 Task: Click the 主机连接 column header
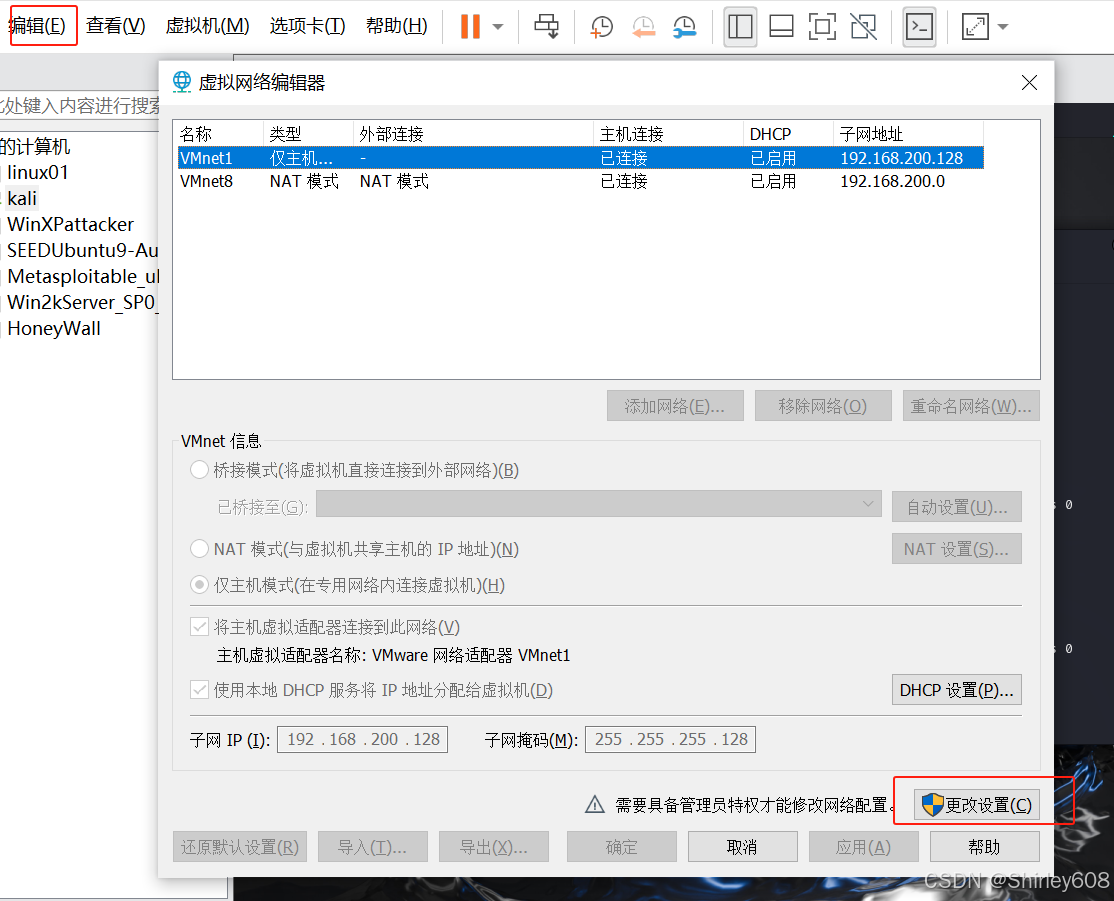[x=669, y=134]
